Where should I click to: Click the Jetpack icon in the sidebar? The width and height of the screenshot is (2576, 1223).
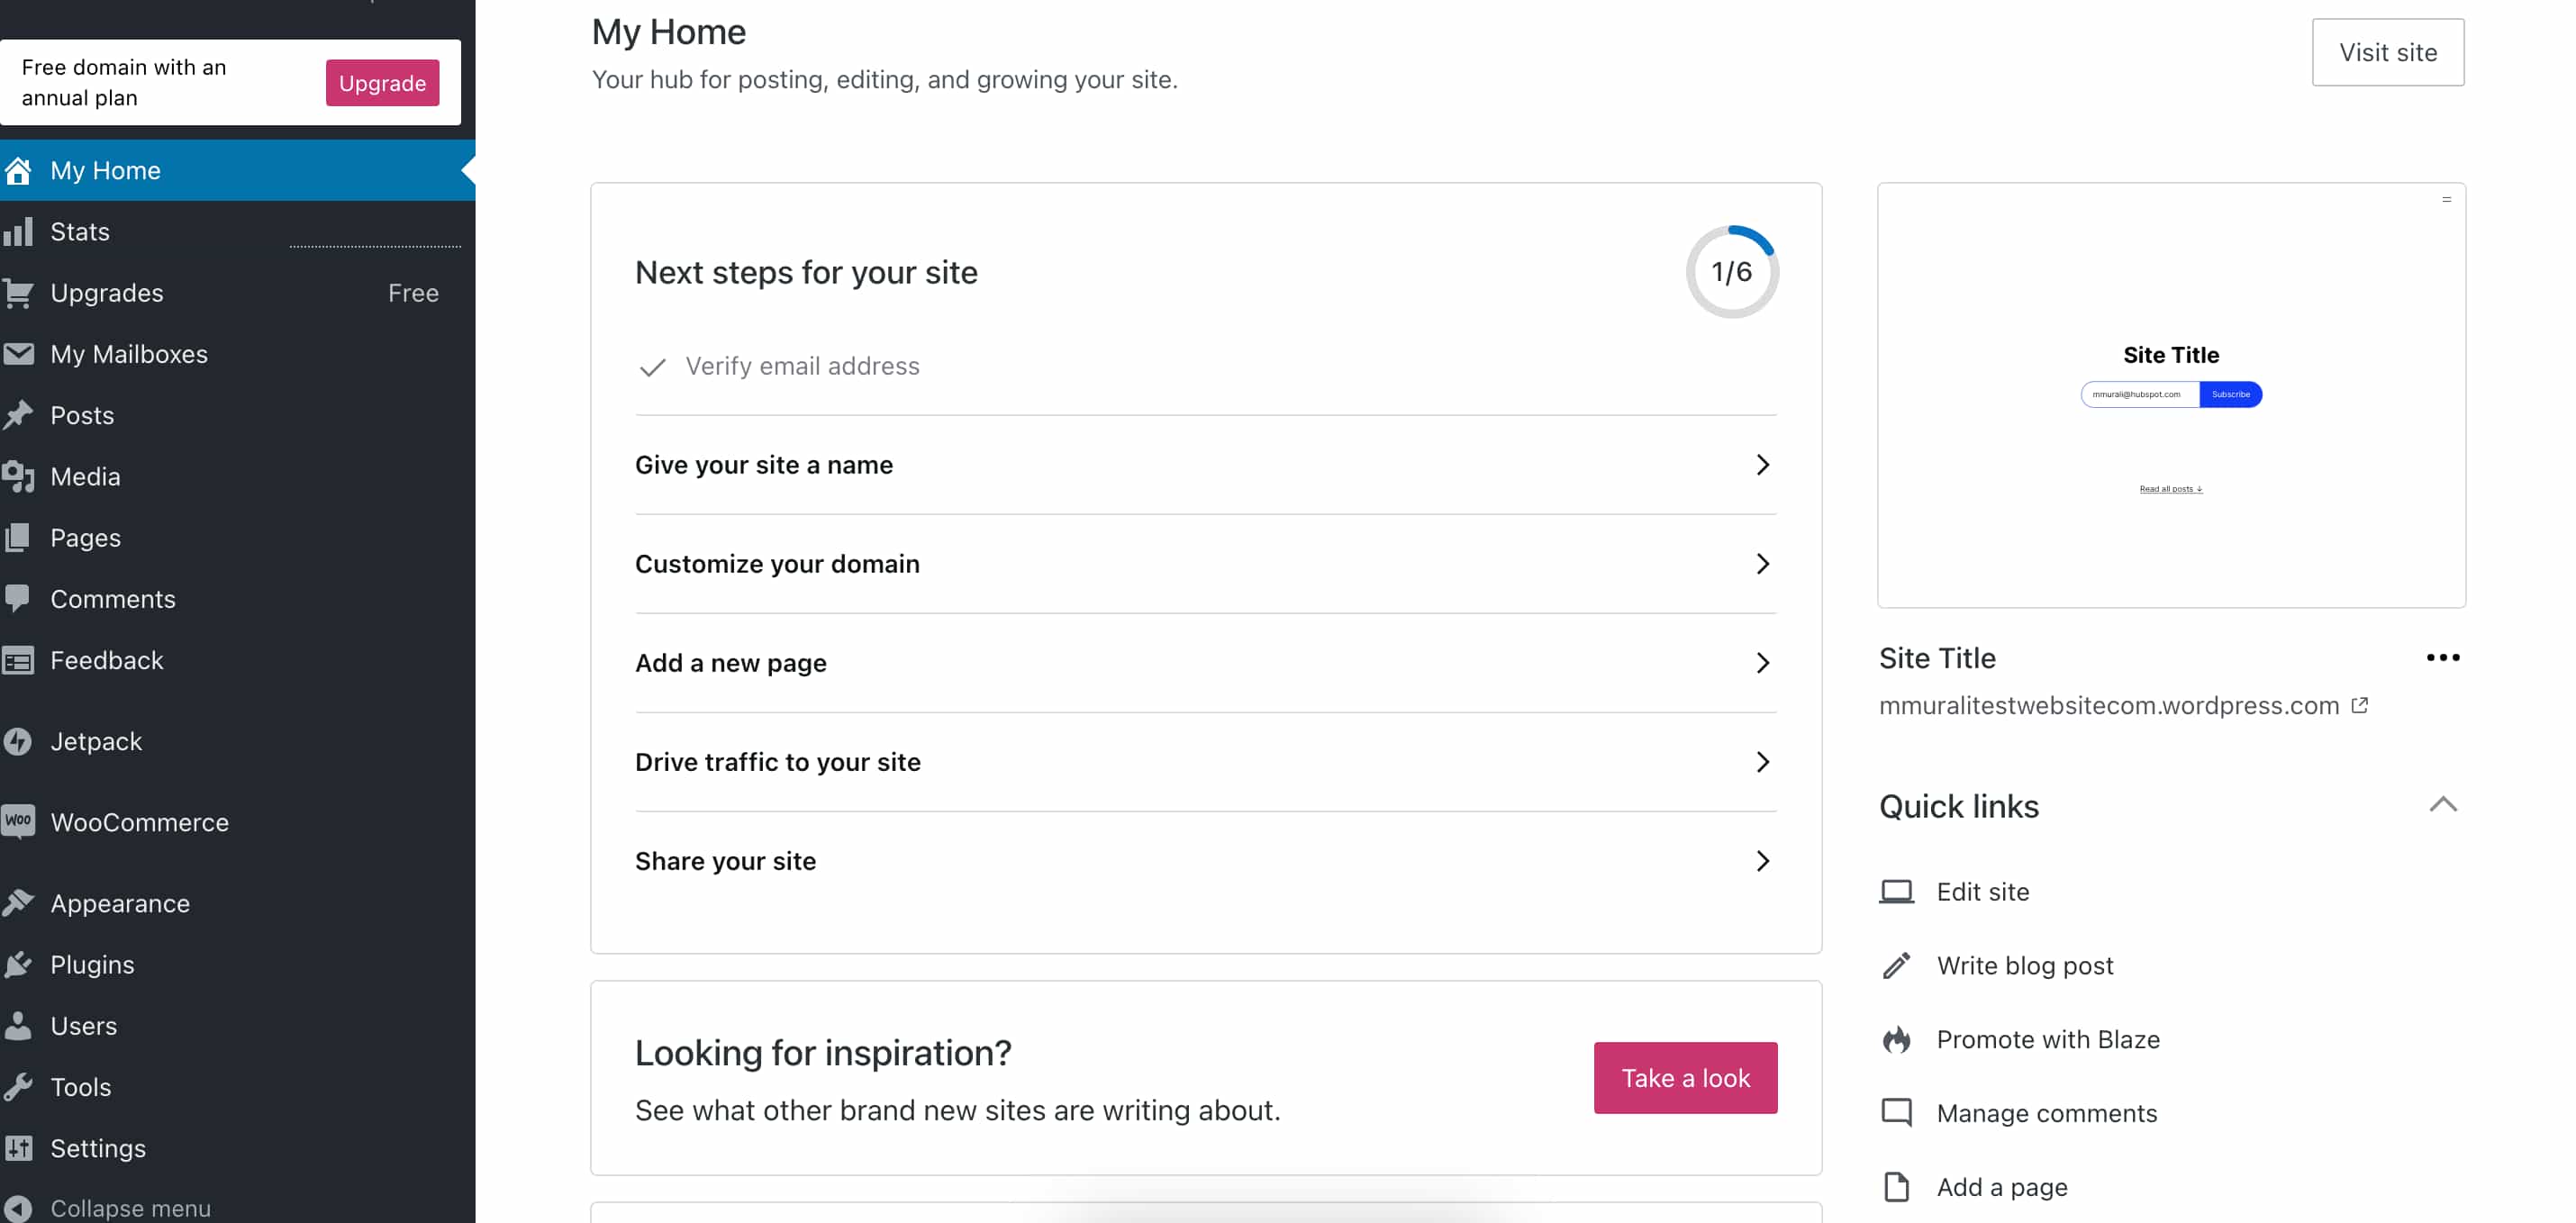20,741
